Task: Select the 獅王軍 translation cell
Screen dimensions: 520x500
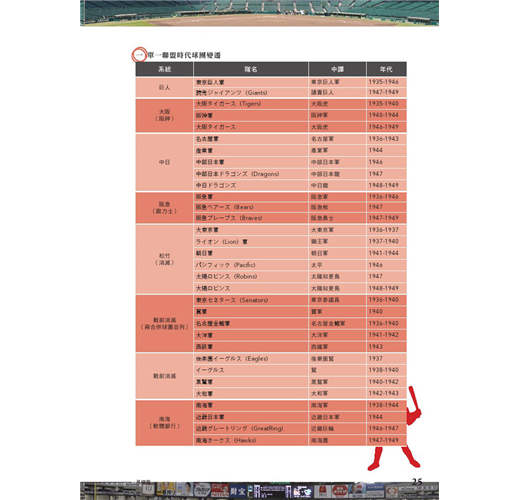Action: (337, 242)
